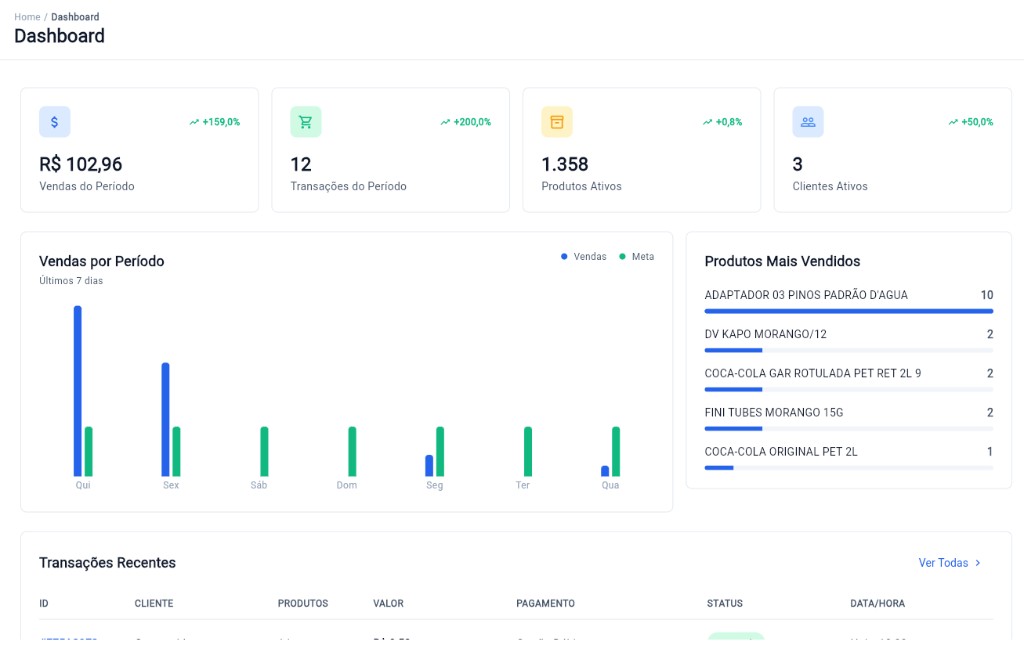Click the ID column header
This screenshot has width=1024, height=656.
tap(44, 603)
